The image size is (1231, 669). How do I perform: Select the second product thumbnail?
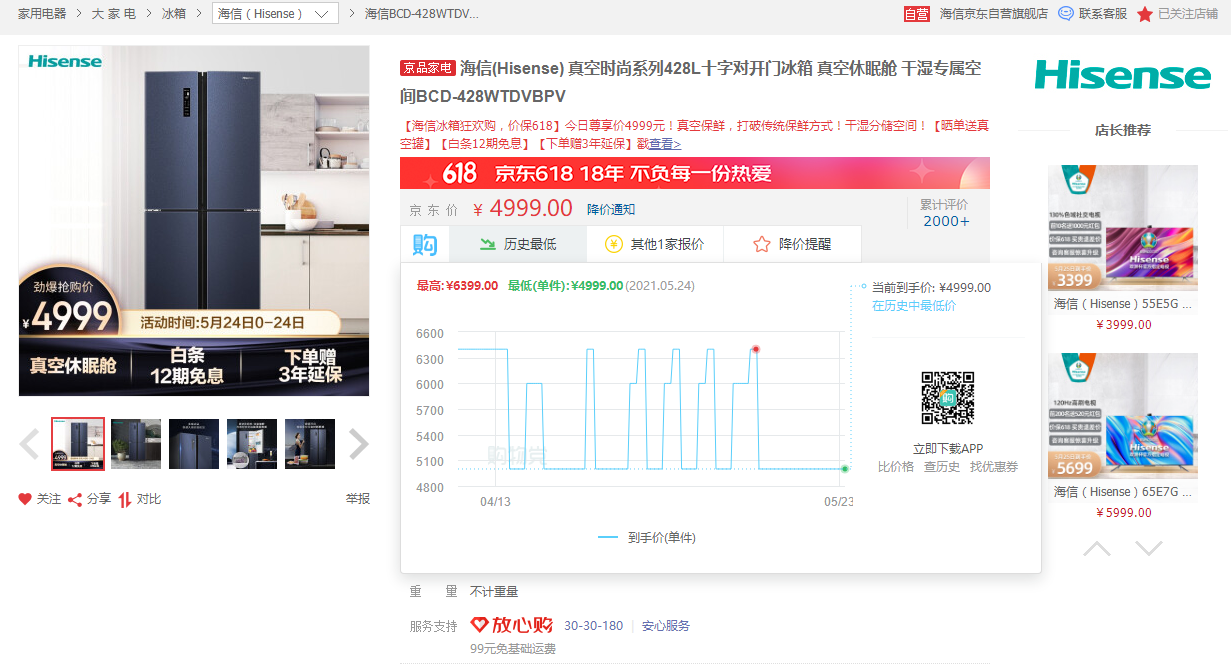pos(136,444)
